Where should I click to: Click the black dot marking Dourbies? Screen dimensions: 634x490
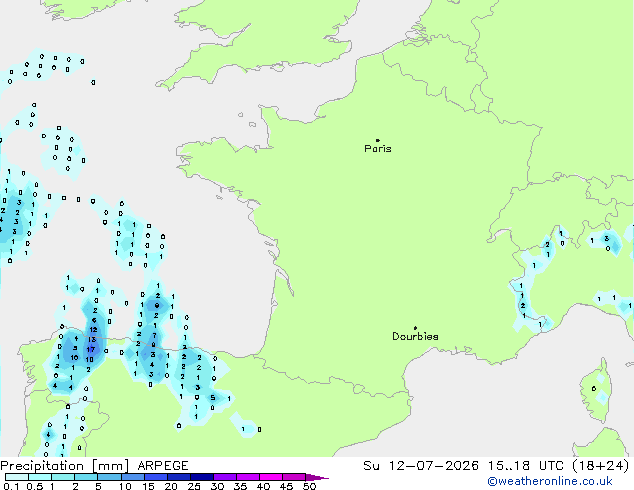tap(415, 328)
